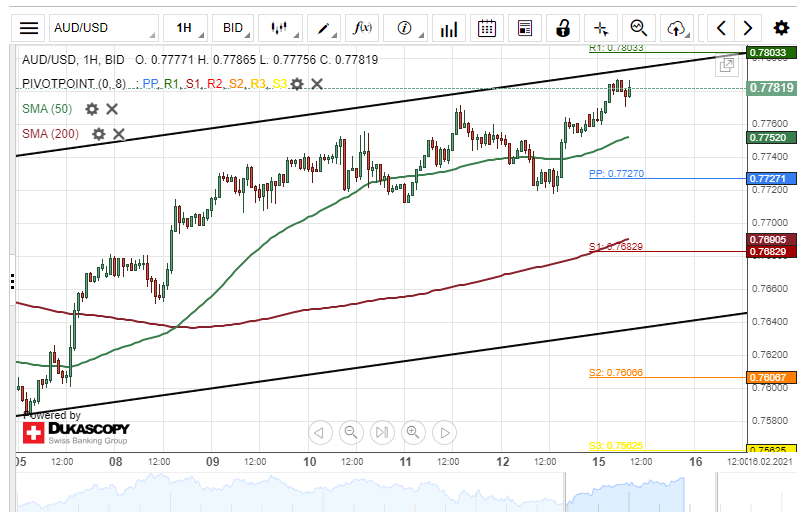Open the calendar date picker

pyautogui.click(x=487, y=28)
